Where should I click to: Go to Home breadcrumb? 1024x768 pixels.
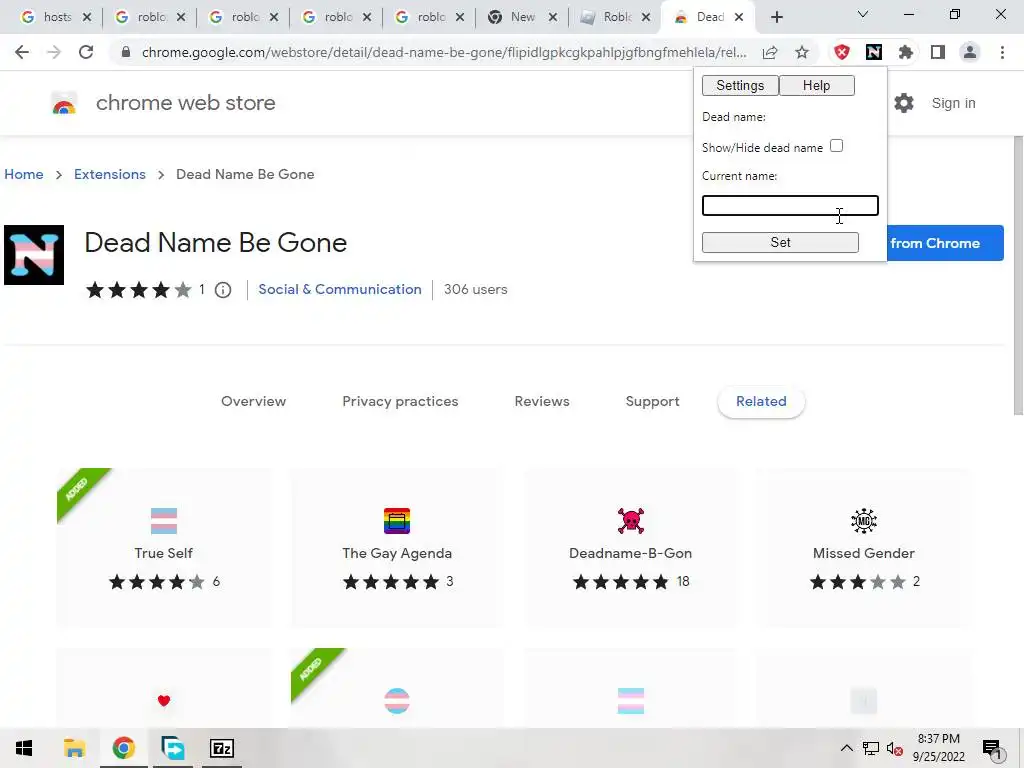pos(24,174)
